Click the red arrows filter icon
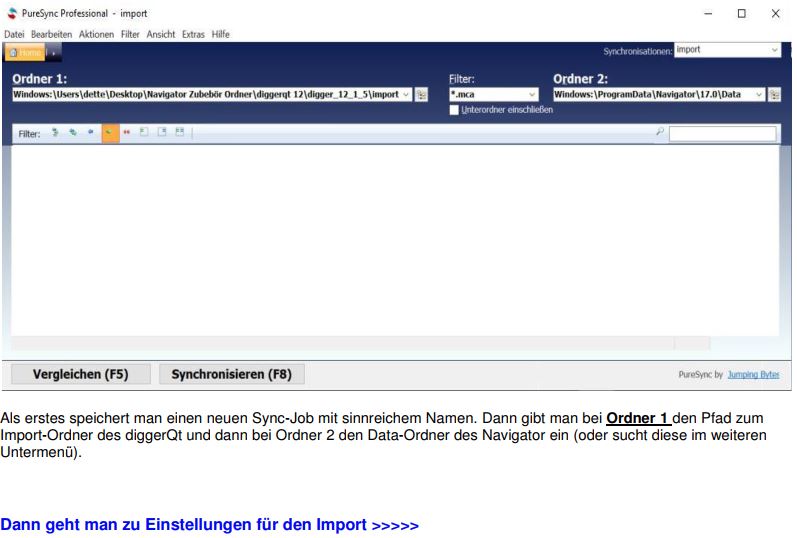Viewport: 797px width, 538px height. (x=127, y=133)
